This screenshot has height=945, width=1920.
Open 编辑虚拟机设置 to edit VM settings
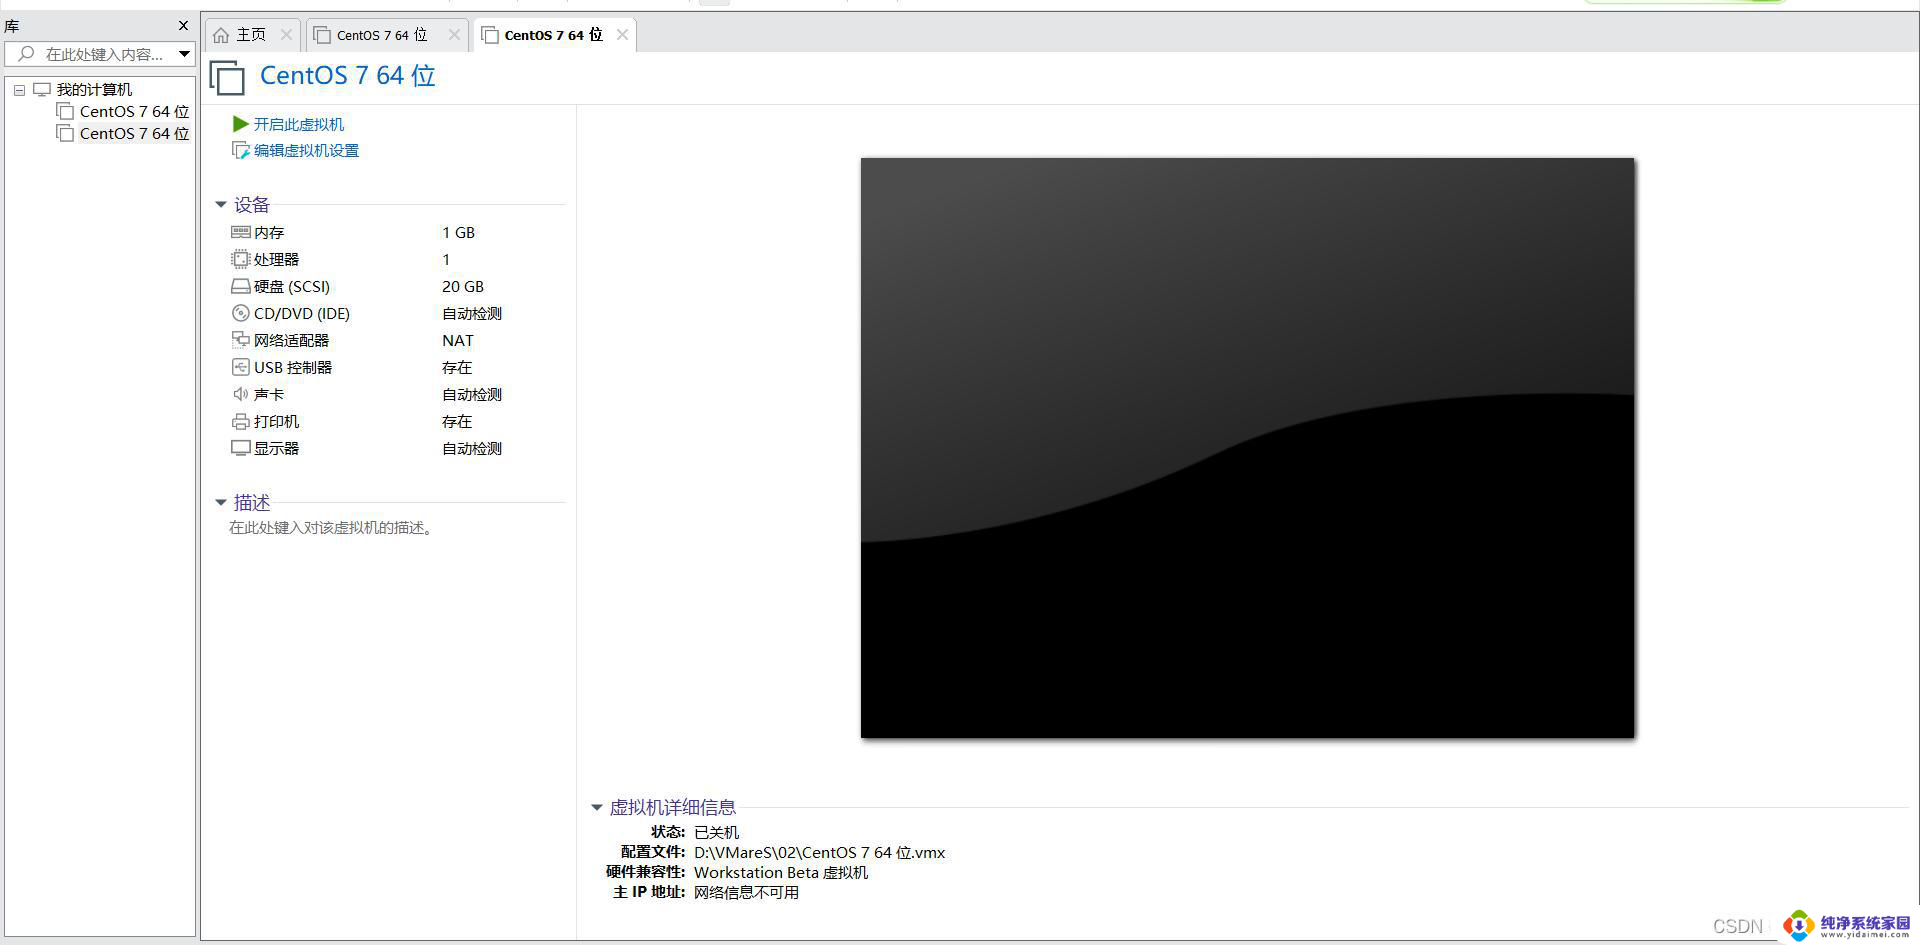tap(306, 150)
